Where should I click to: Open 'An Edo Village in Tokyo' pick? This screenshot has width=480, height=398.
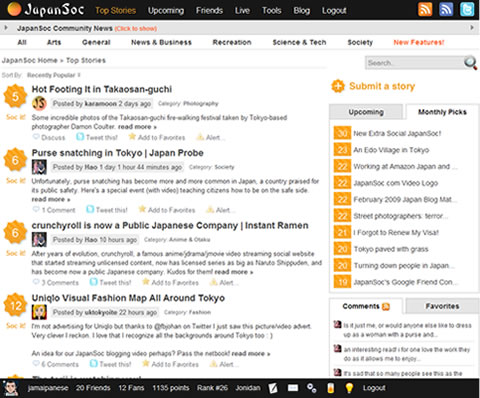391,150
